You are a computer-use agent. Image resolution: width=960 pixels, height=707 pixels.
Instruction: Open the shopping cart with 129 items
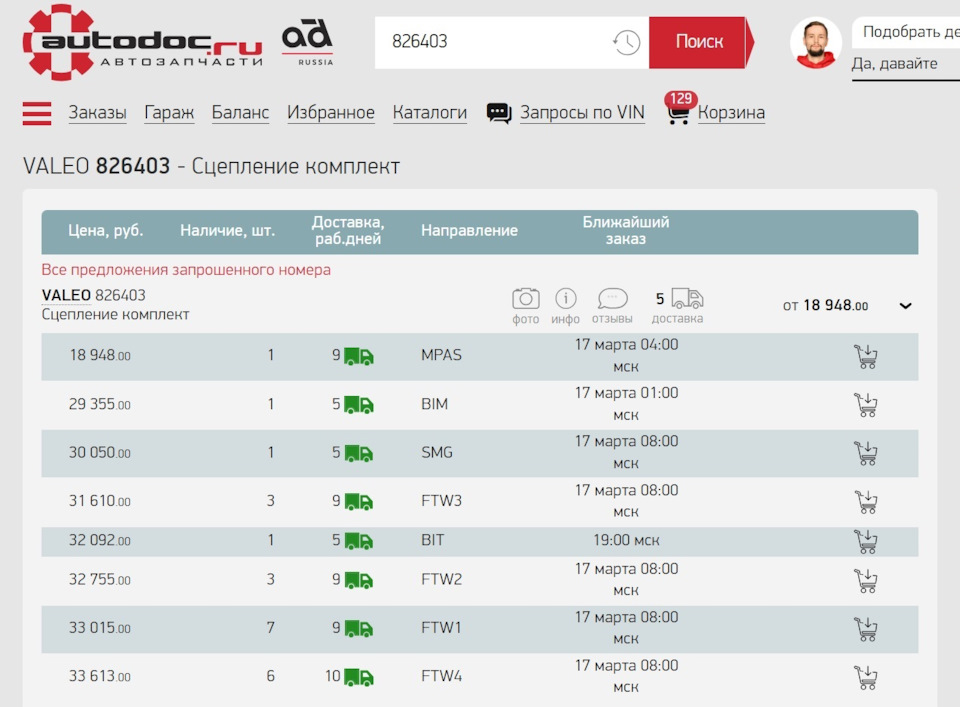pos(730,113)
